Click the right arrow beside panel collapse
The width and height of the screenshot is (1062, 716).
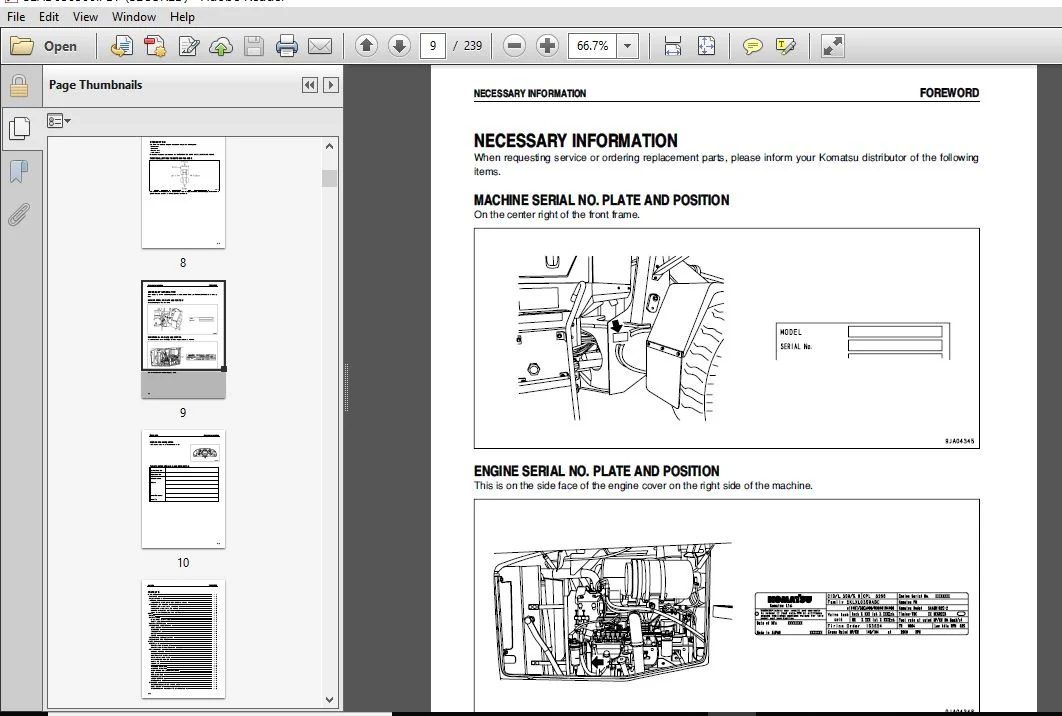point(331,85)
